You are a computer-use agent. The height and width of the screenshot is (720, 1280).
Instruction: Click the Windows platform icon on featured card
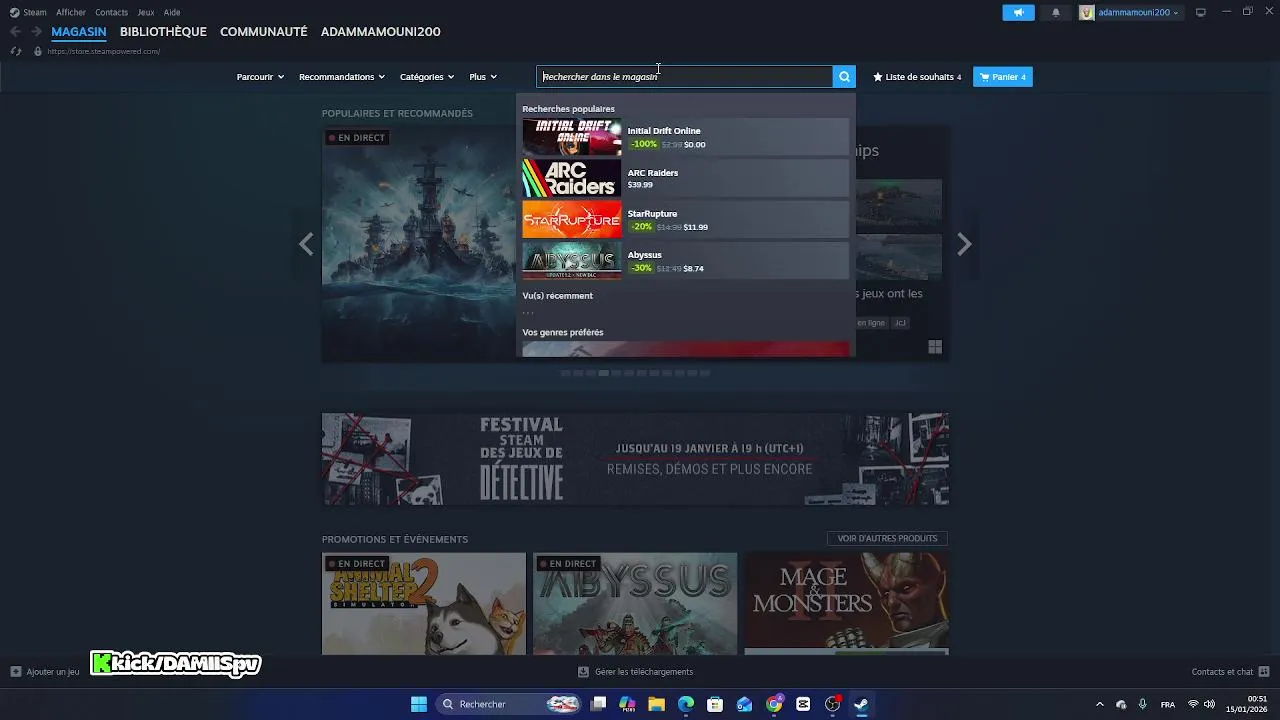coord(935,347)
